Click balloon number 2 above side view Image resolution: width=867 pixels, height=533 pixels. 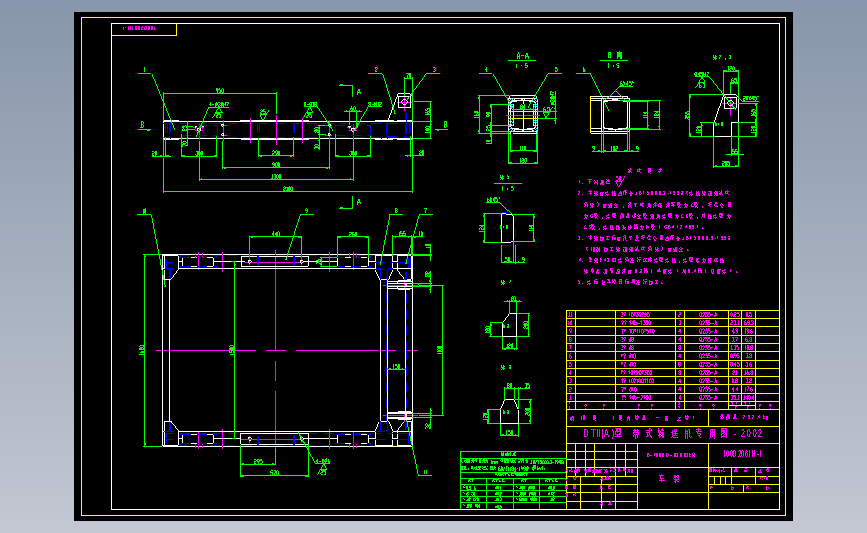pyautogui.click(x=376, y=70)
